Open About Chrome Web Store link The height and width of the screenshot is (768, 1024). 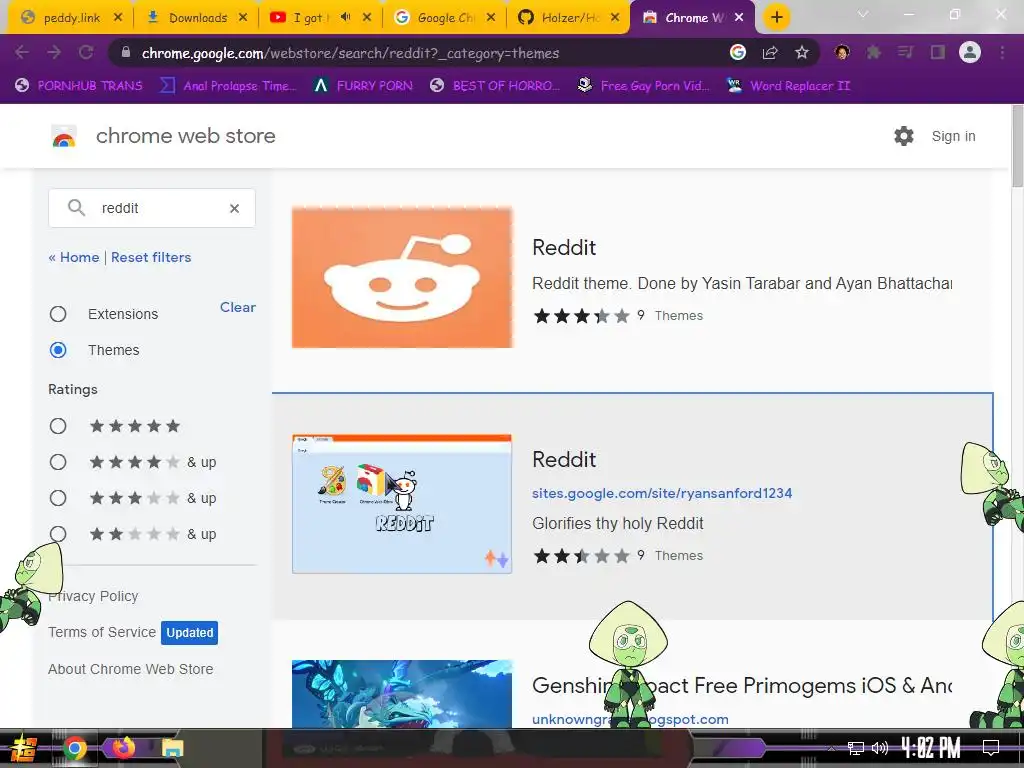pyautogui.click(x=131, y=669)
